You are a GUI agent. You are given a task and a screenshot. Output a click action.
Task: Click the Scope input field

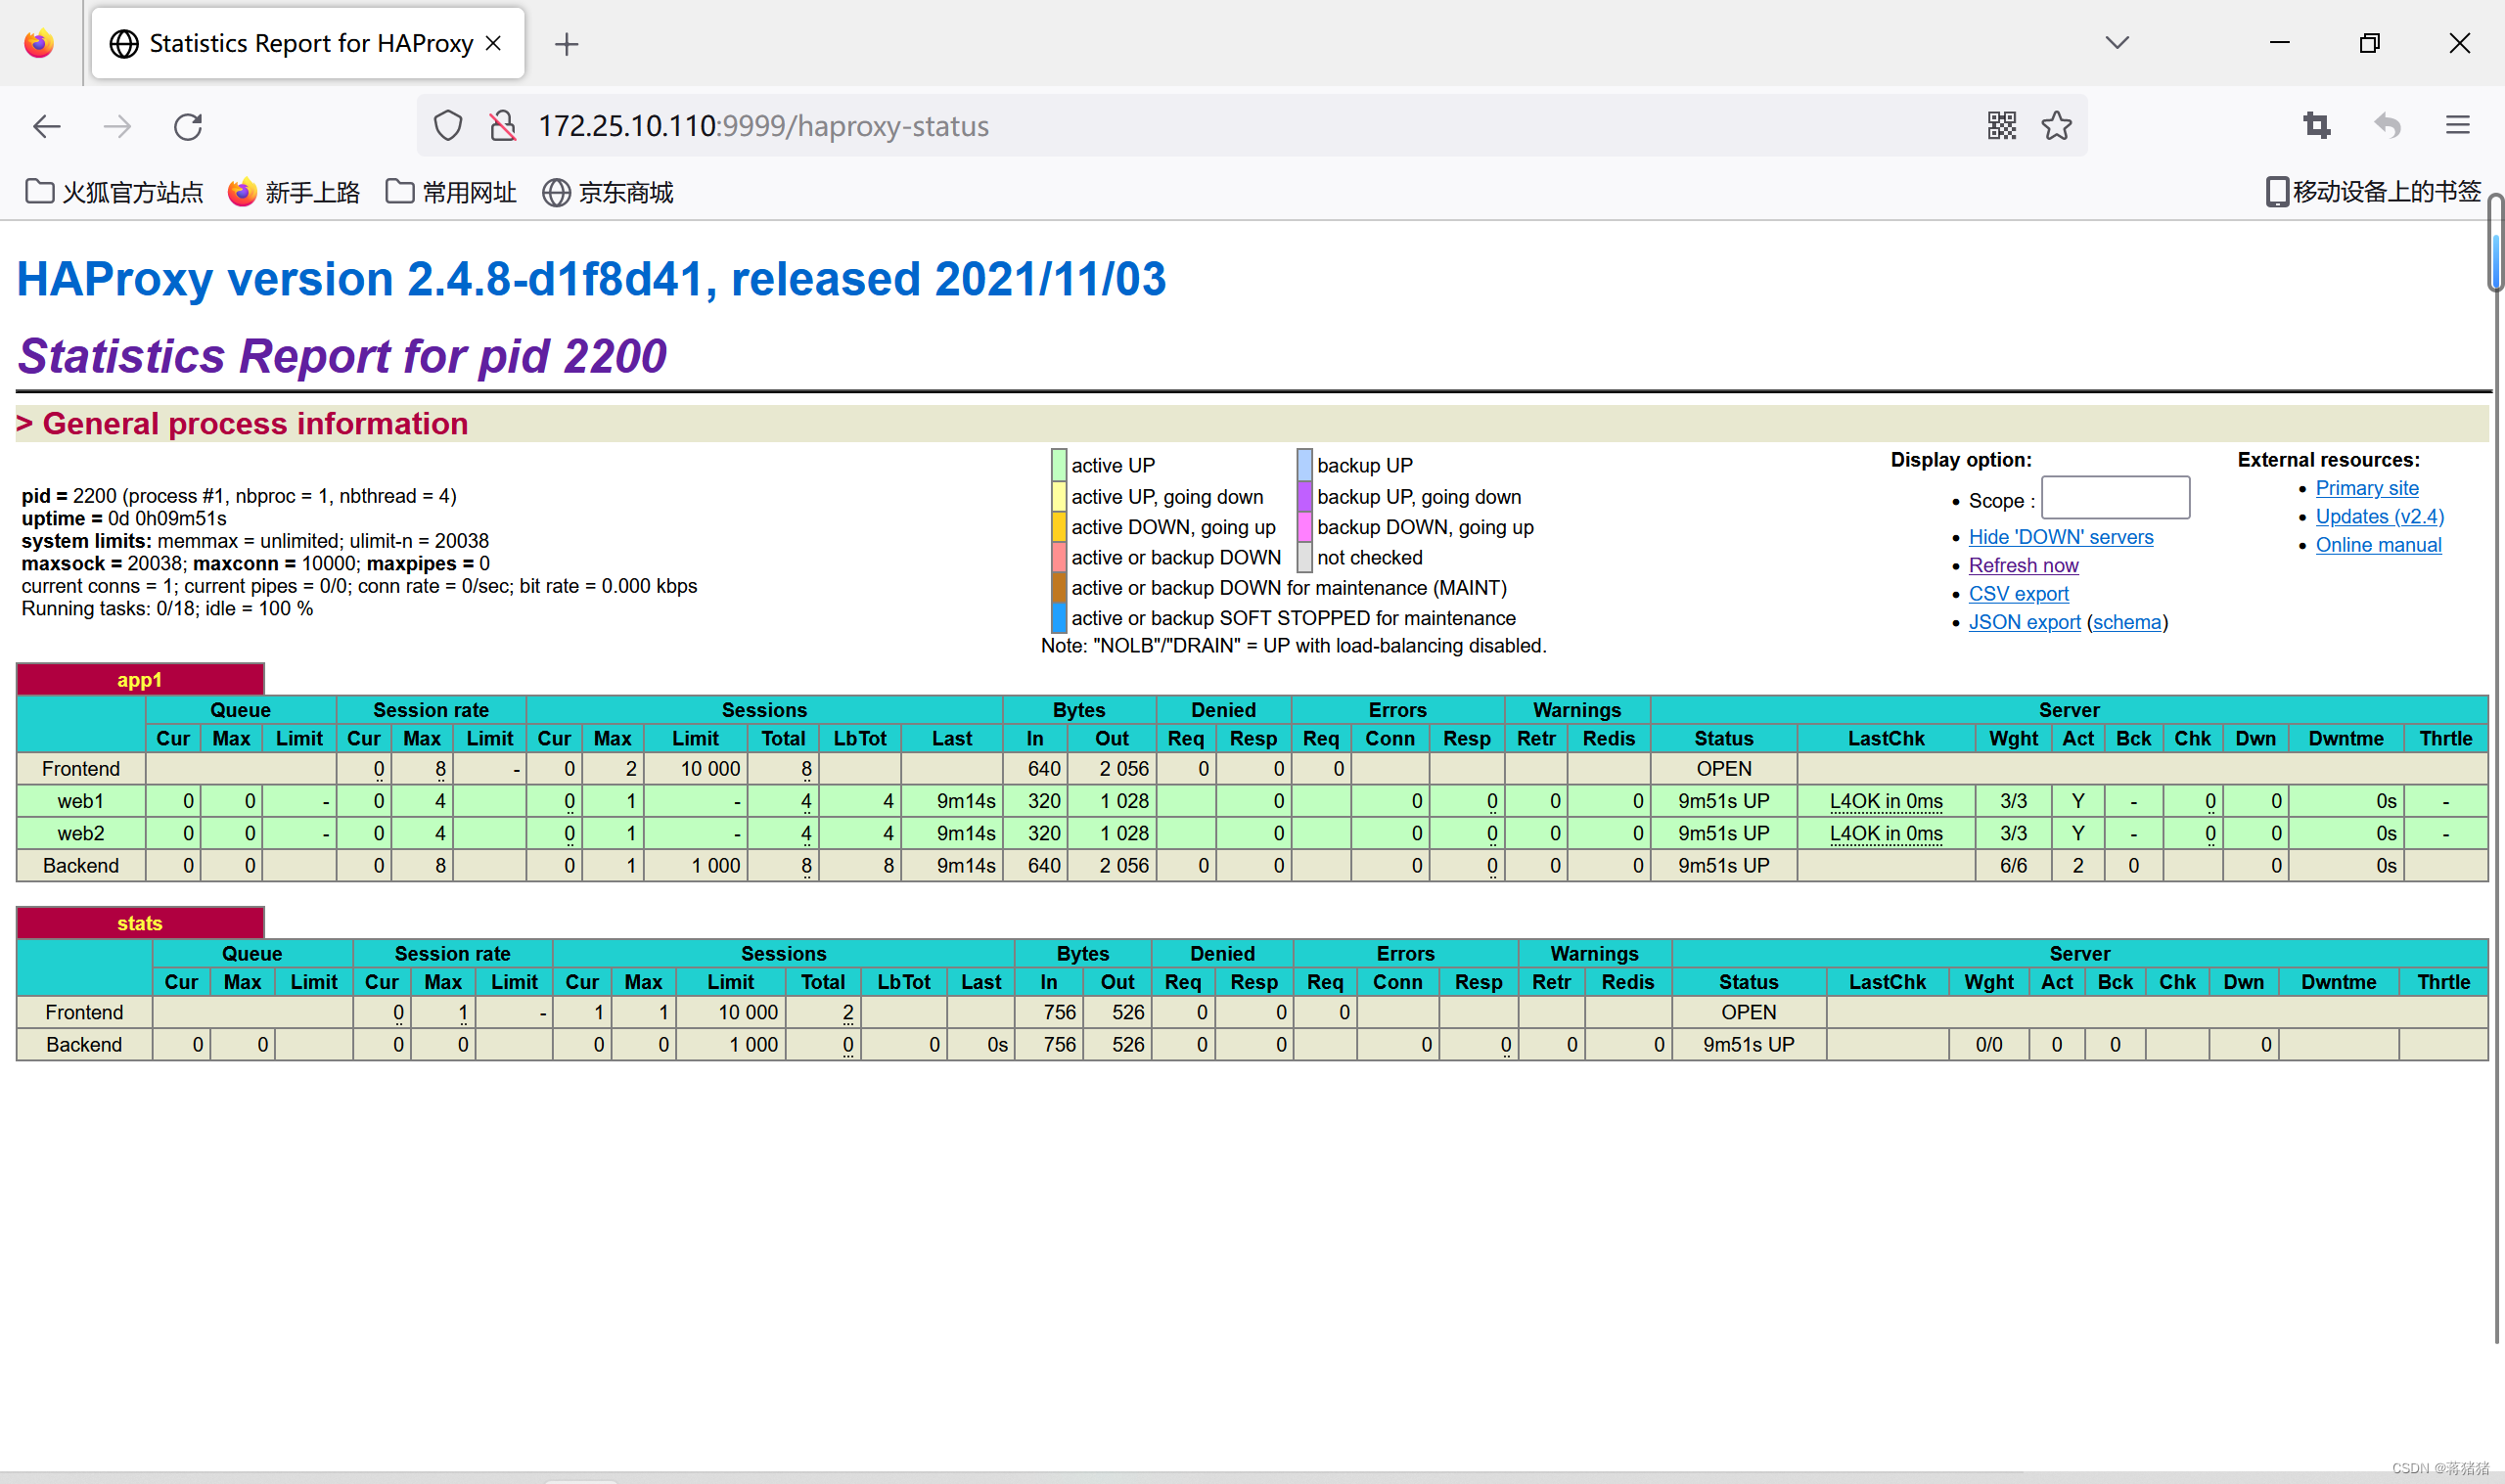click(x=2114, y=497)
